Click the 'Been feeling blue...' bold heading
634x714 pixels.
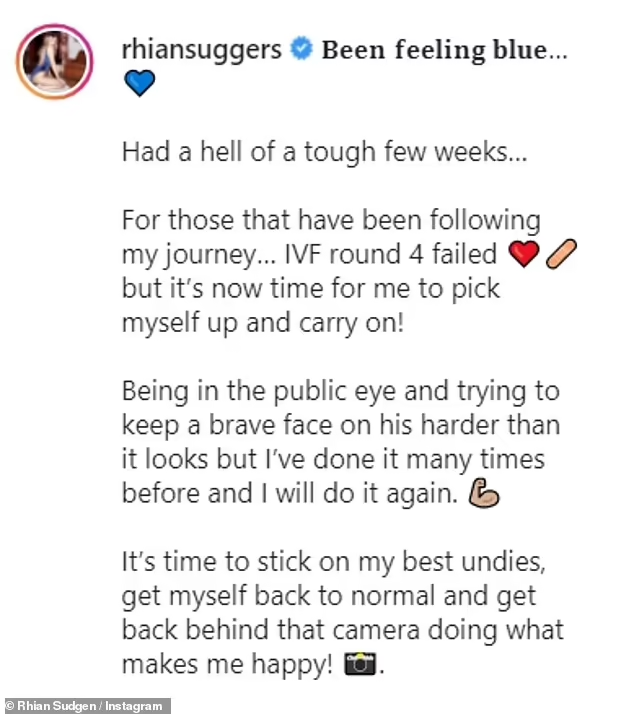coord(445,50)
